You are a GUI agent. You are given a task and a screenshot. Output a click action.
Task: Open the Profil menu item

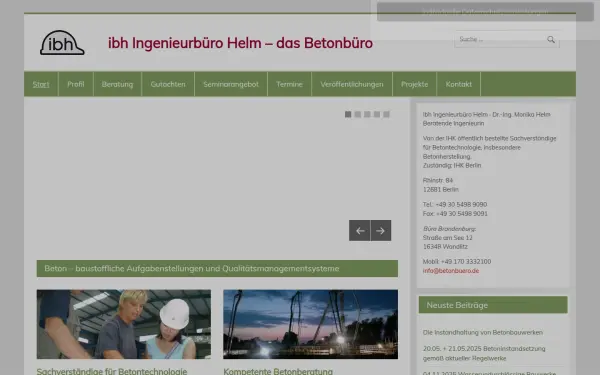76,84
